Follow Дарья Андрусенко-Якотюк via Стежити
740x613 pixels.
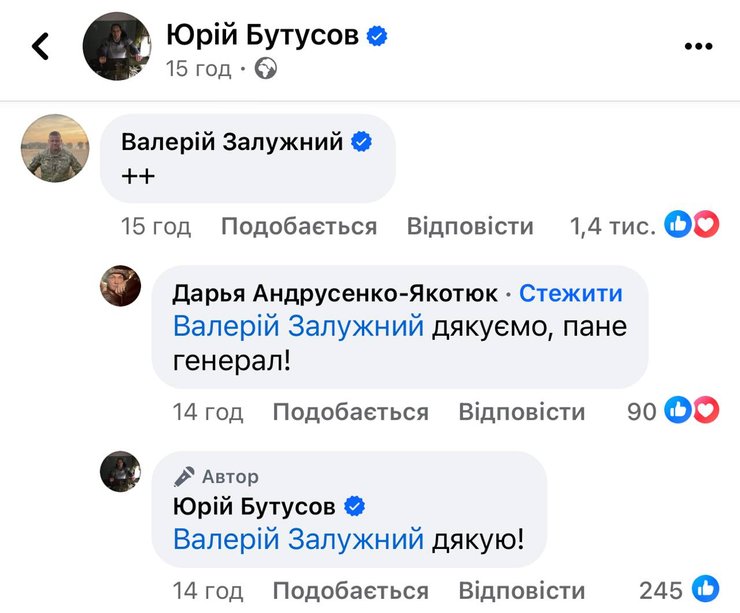570,293
